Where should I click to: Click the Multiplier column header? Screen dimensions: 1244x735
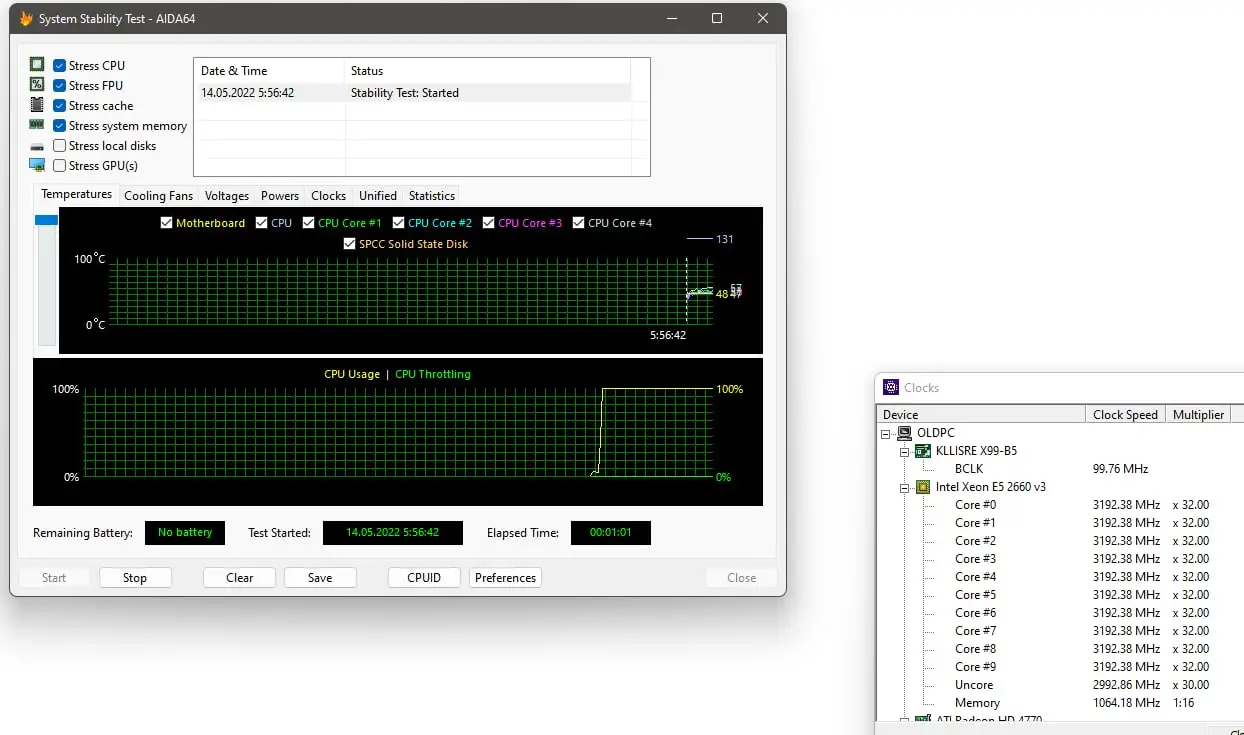(x=1198, y=414)
